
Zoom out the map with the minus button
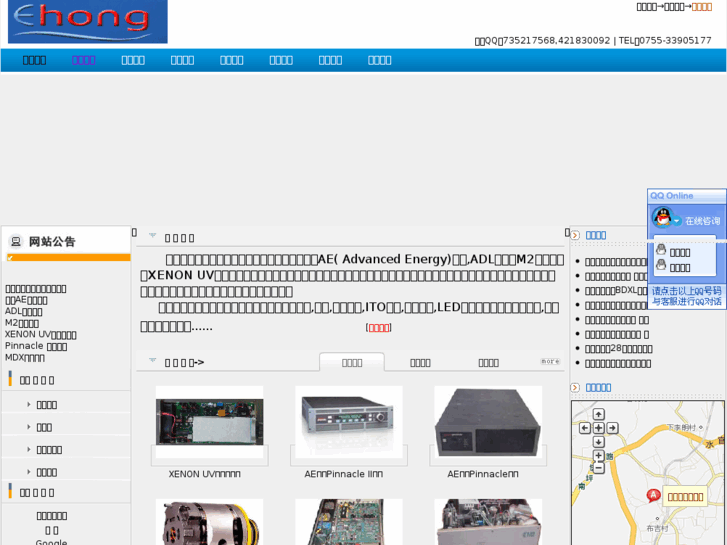click(599, 468)
